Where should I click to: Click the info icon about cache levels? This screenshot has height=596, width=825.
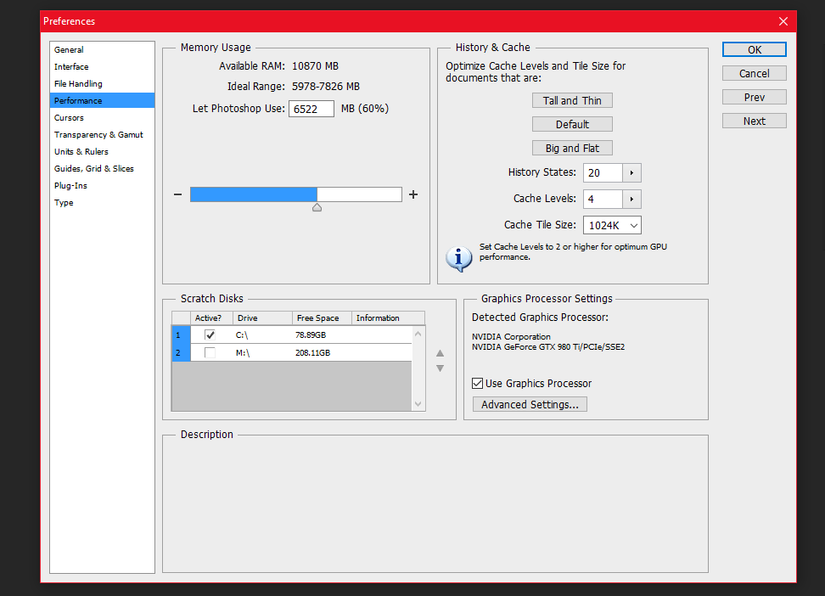click(458, 258)
